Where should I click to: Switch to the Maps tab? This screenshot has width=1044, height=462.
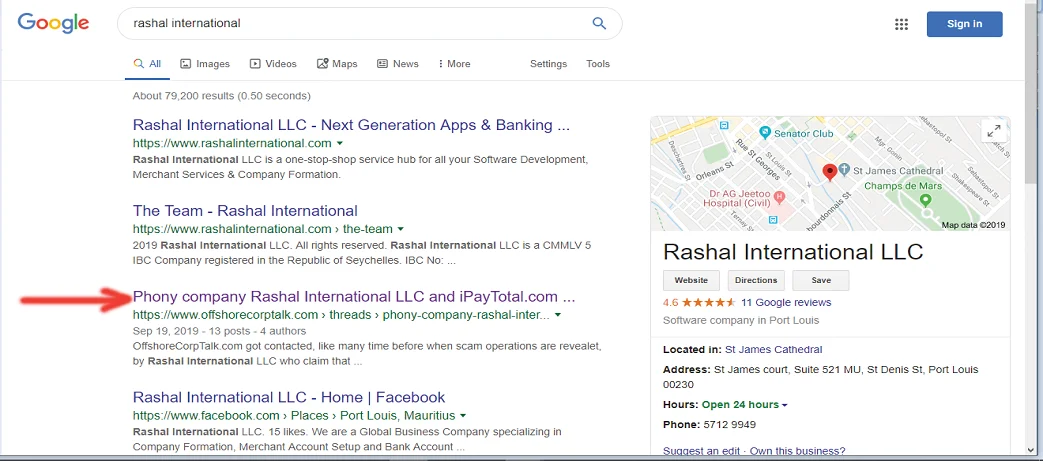click(x=337, y=64)
